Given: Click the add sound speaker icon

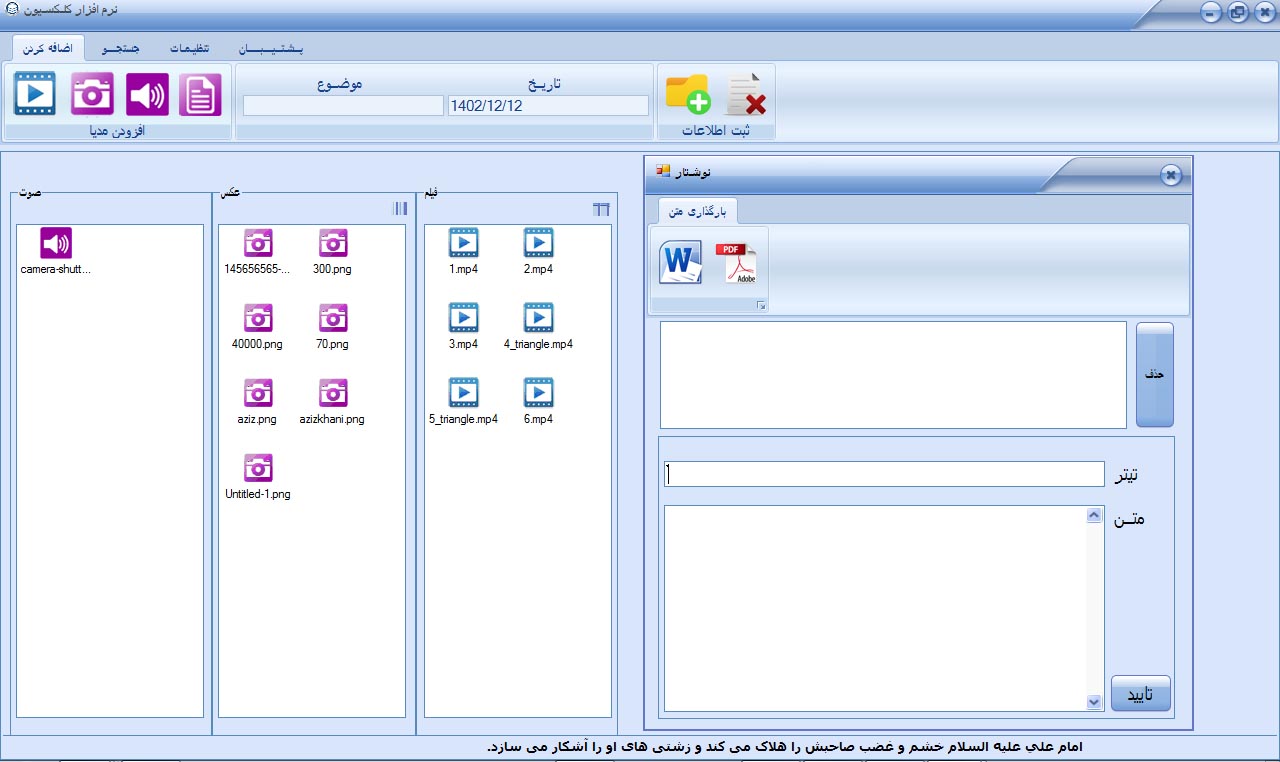Looking at the screenshot, I should point(147,95).
